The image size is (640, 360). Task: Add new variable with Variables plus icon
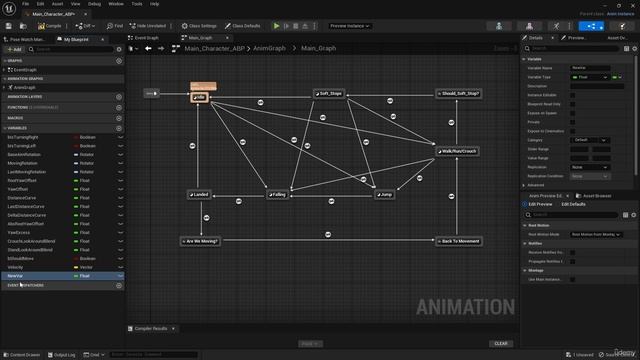119,128
